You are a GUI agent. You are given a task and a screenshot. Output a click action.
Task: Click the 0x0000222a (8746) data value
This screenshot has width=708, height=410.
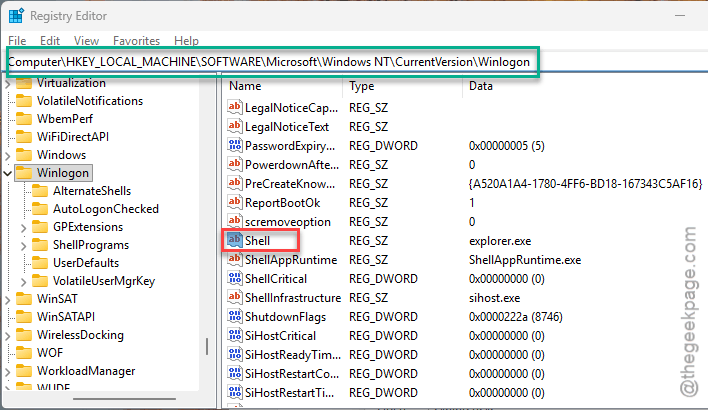click(516, 317)
